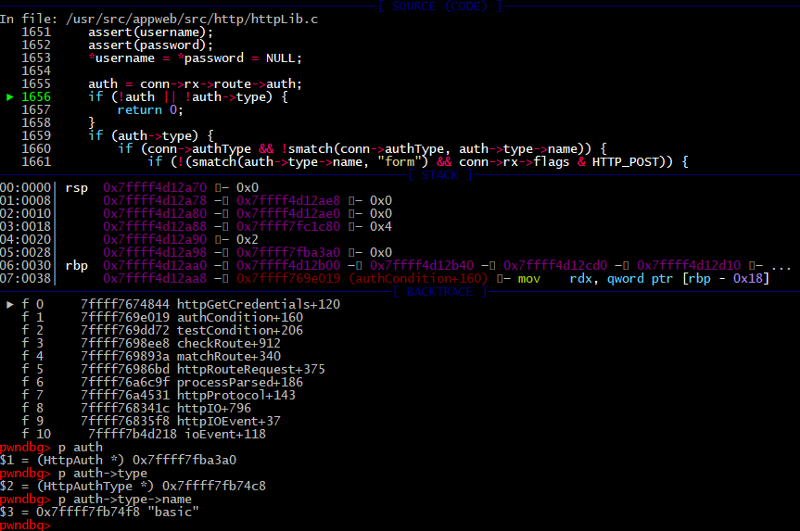
Task: Select output $1 = (HttpAuth *) 0x7ffff7fba3a0
Action: (x=118, y=461)
